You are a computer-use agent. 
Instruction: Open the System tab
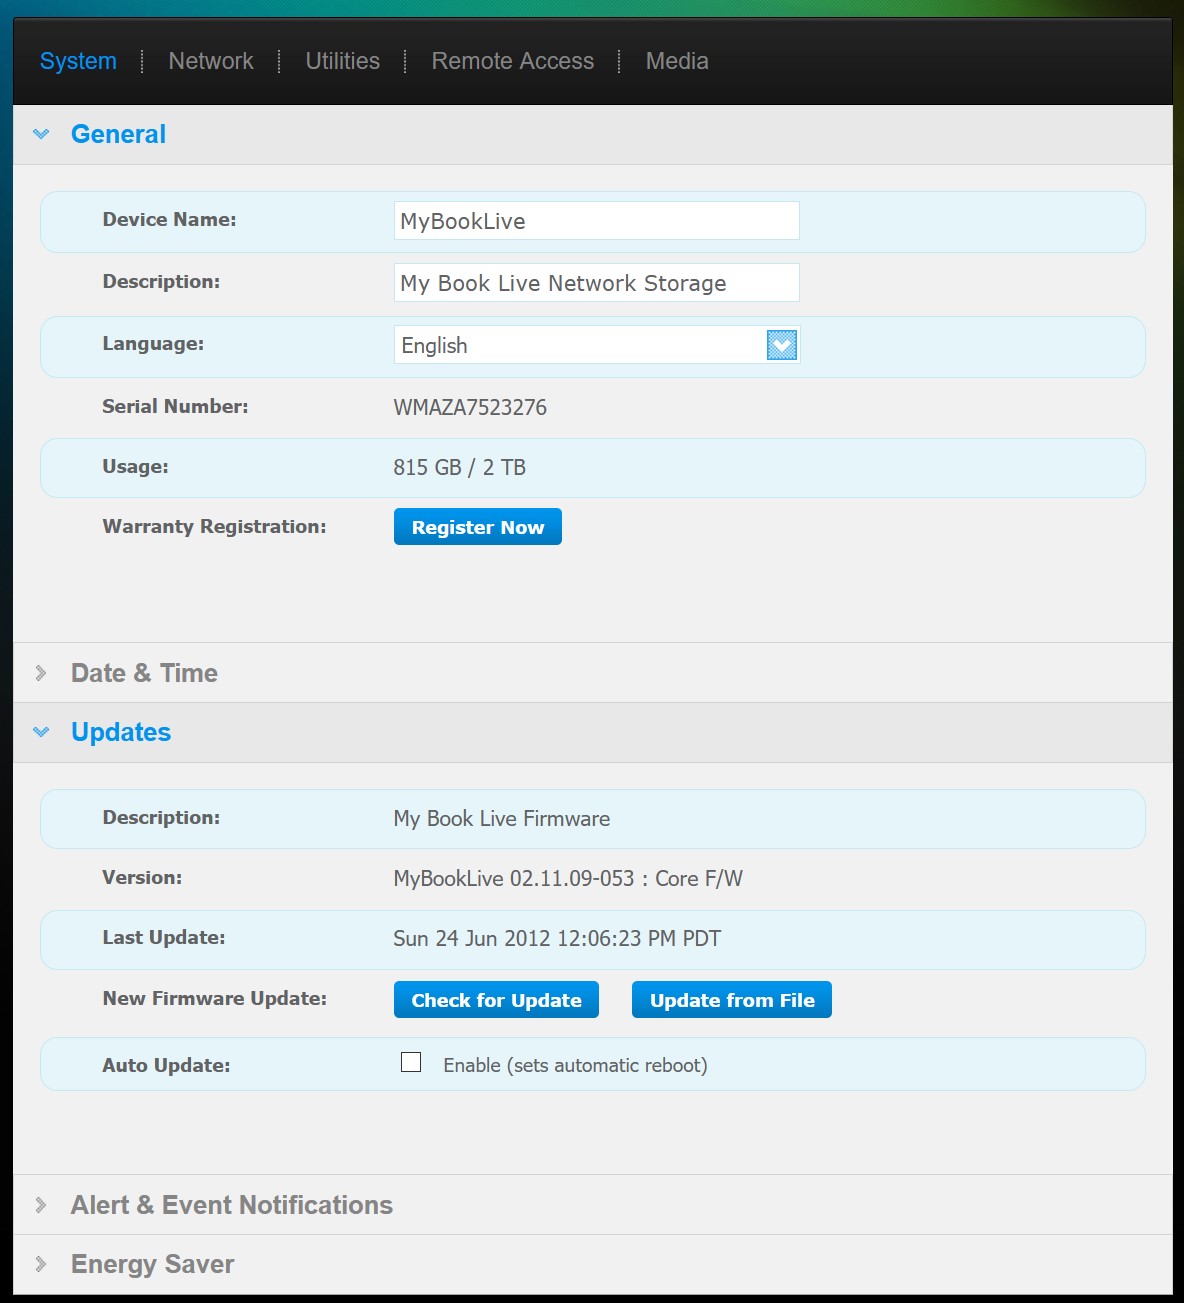point(78,61)
